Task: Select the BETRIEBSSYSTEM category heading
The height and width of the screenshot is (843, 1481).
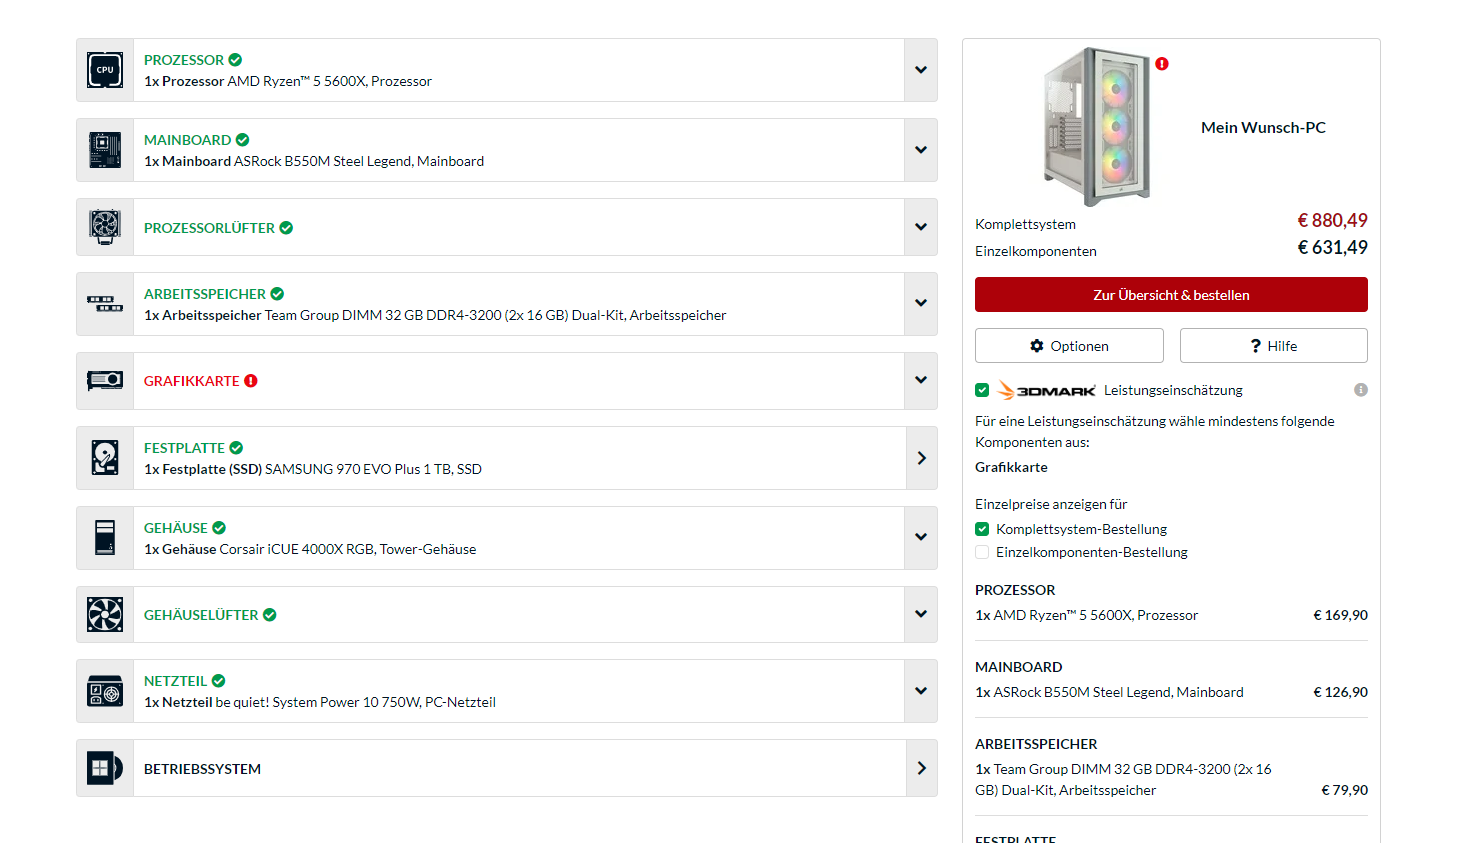Action: tap(202, 769)
